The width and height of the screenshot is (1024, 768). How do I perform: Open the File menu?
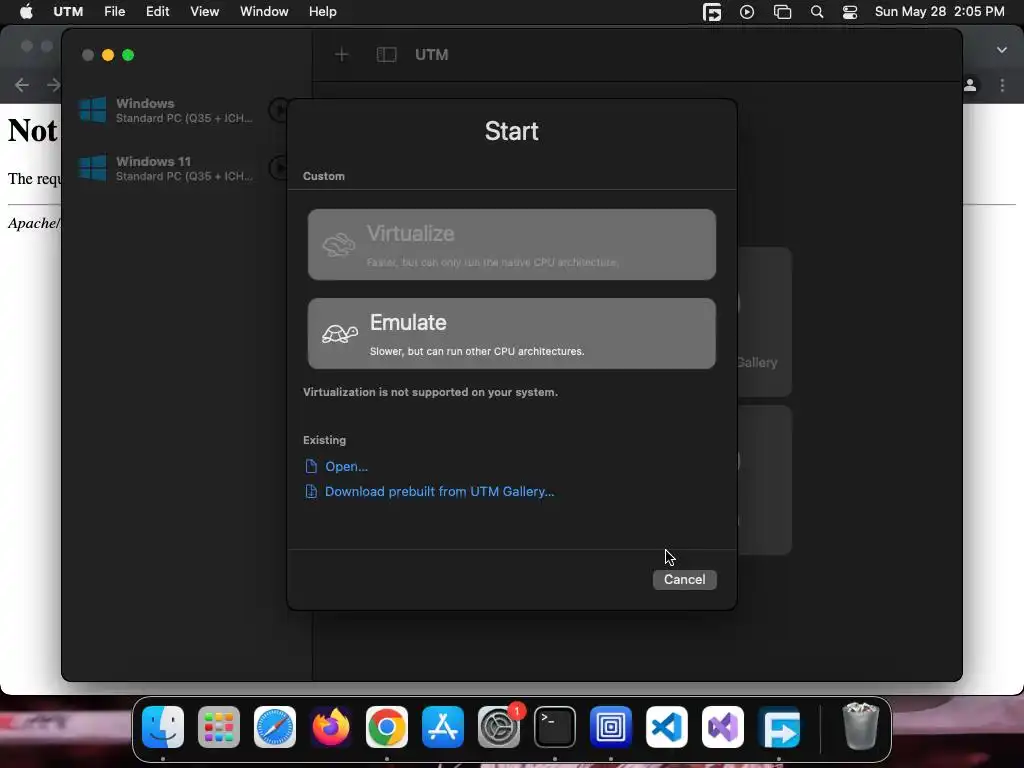(114, 12)
